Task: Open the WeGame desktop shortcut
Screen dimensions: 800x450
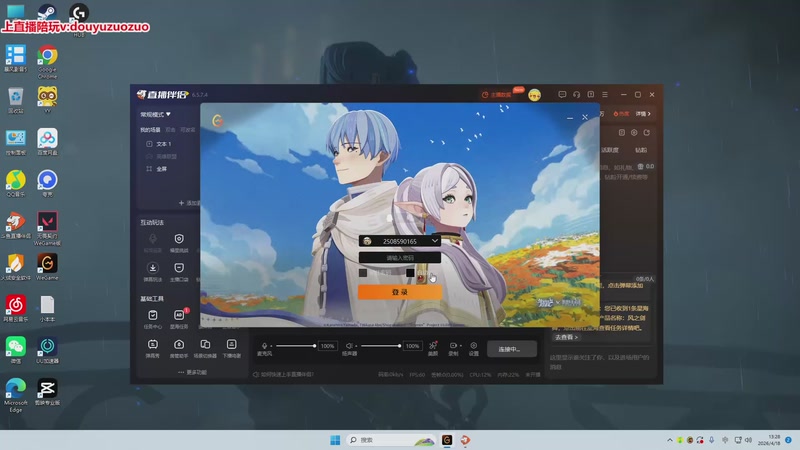Action: 47,267
